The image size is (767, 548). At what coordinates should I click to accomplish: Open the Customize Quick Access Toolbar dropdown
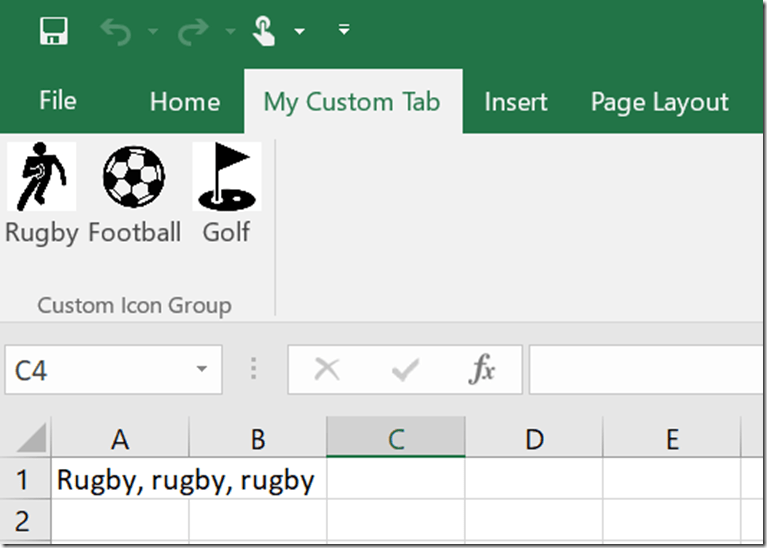[344, 31]
